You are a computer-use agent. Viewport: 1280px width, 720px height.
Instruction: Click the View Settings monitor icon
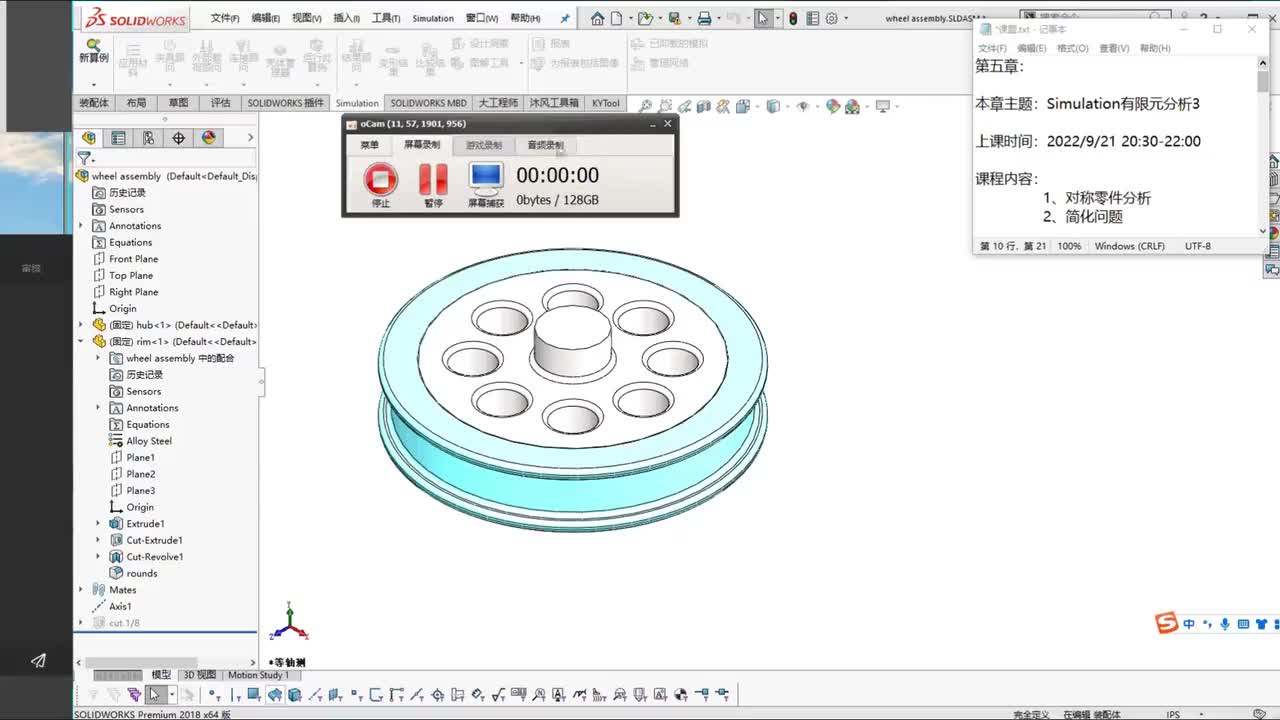(883, 106)
